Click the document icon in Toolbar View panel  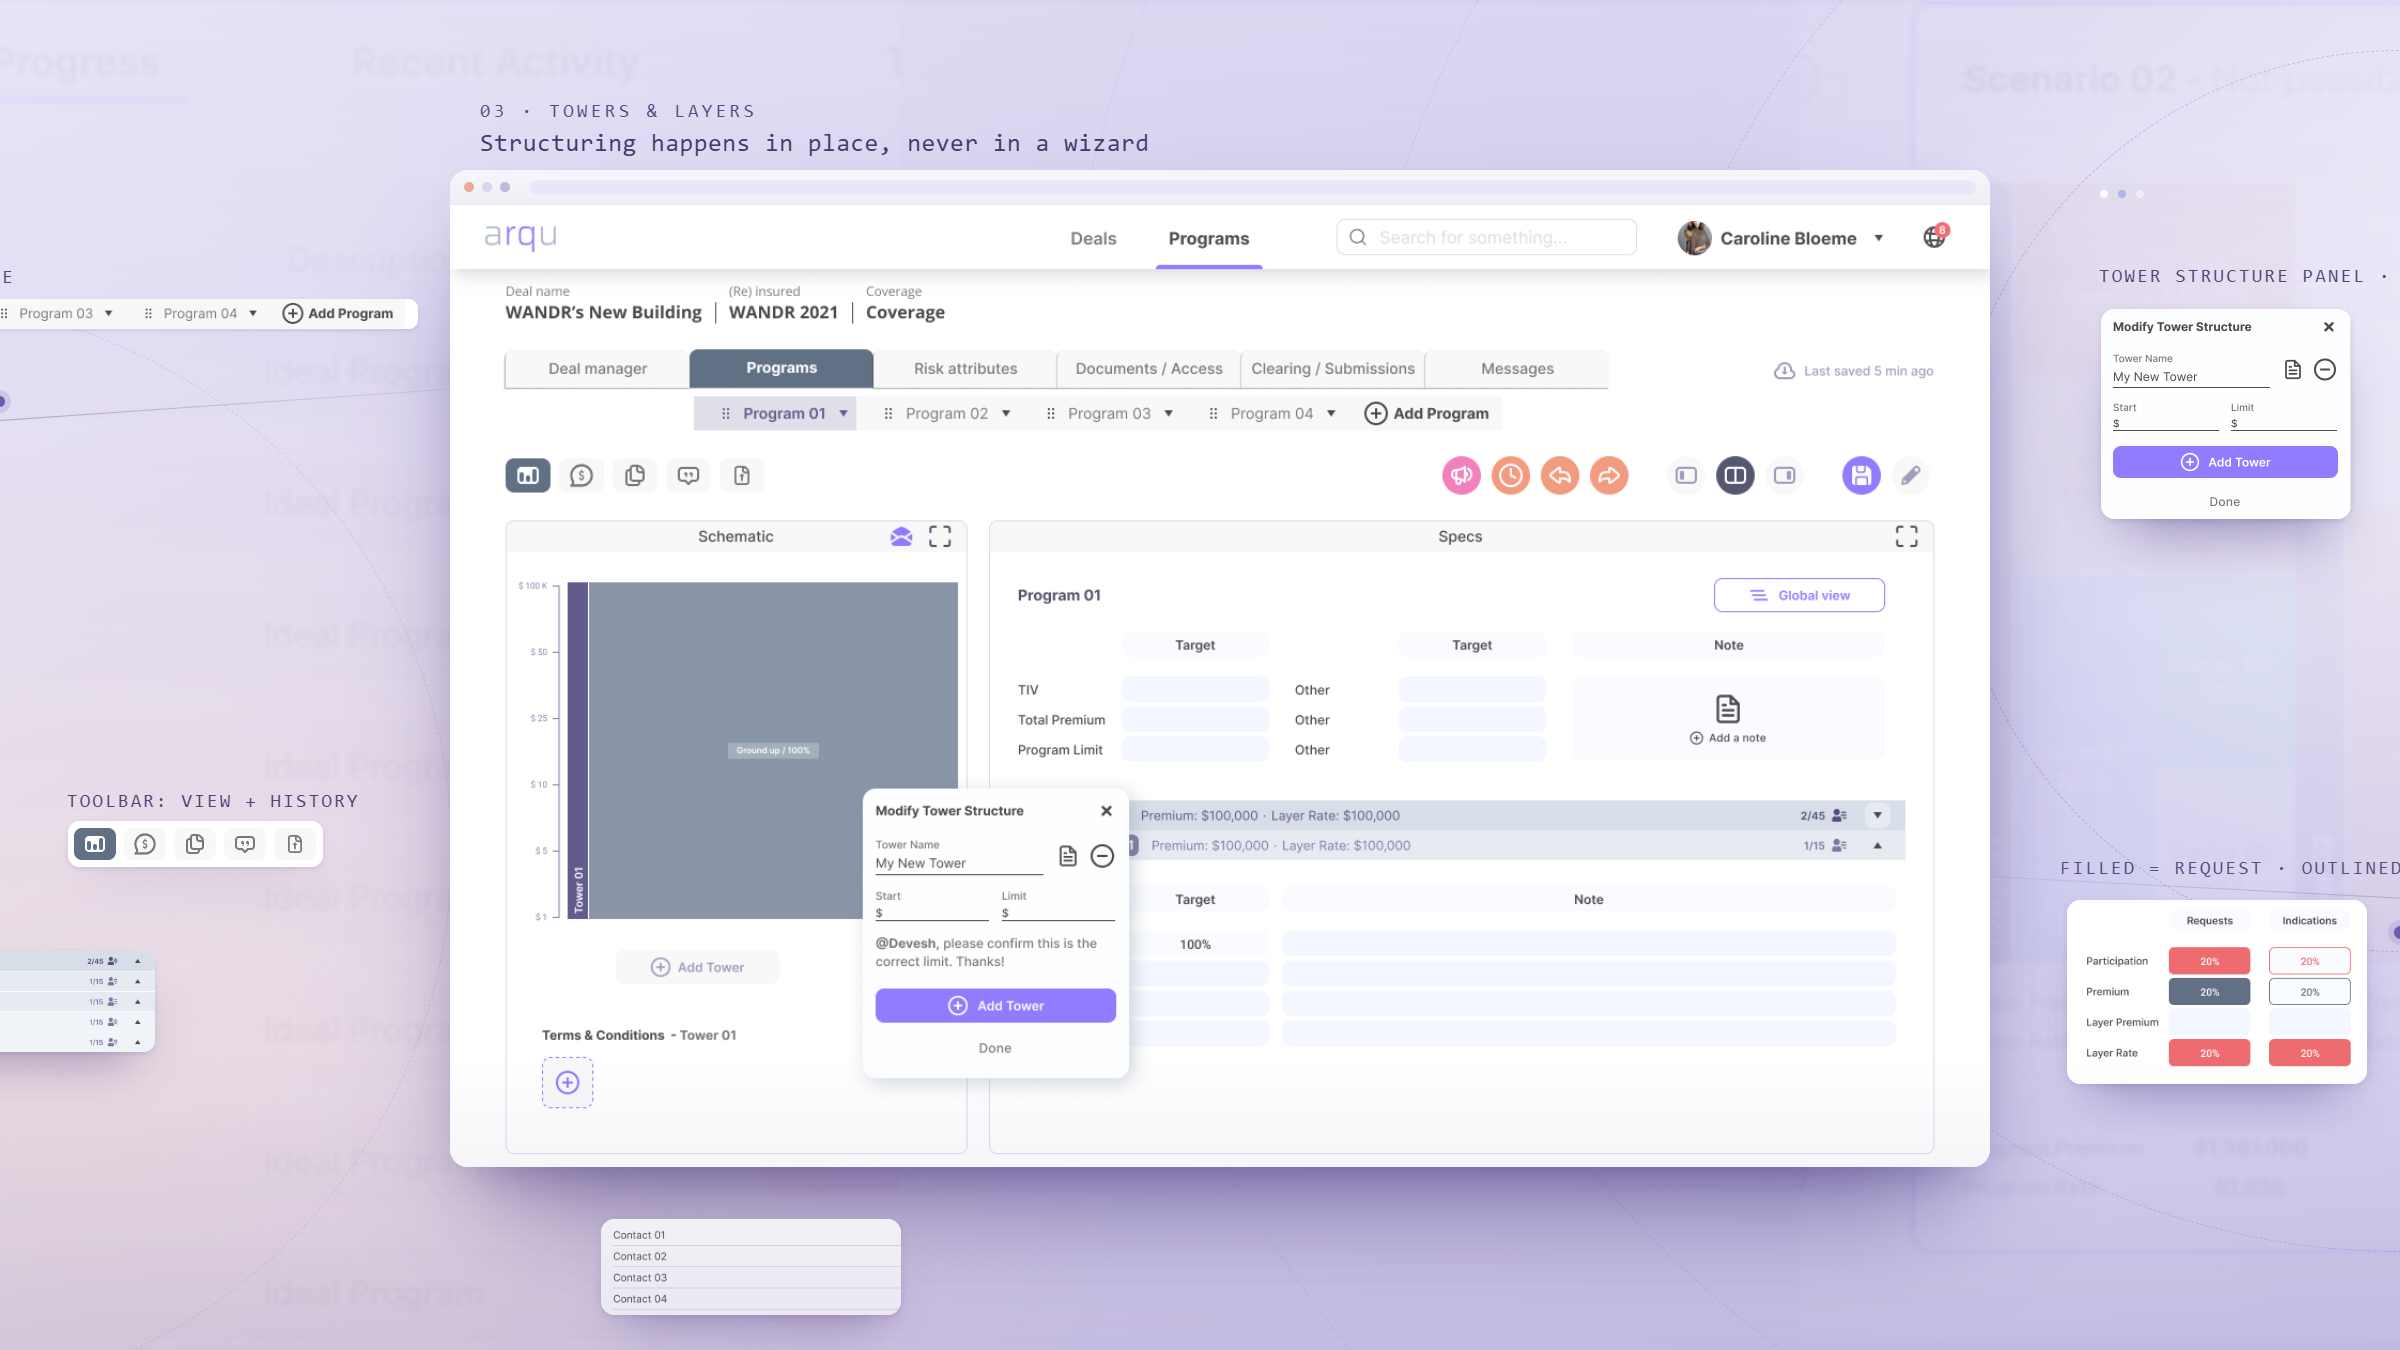tap(295, 845)
